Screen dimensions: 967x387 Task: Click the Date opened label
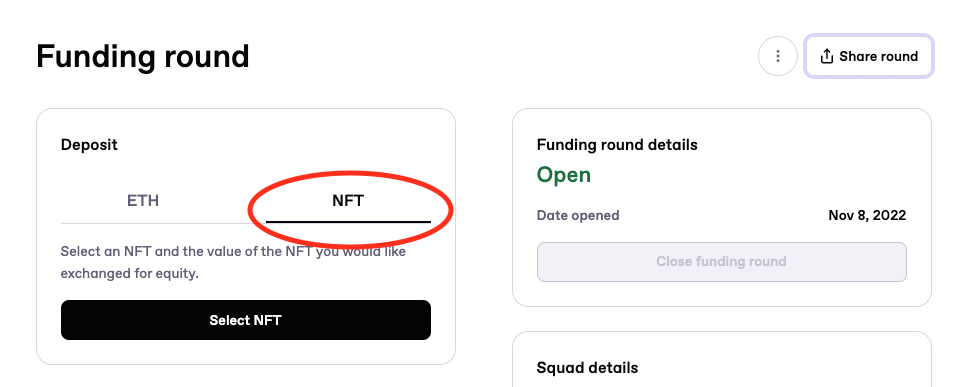click(578, 216)
